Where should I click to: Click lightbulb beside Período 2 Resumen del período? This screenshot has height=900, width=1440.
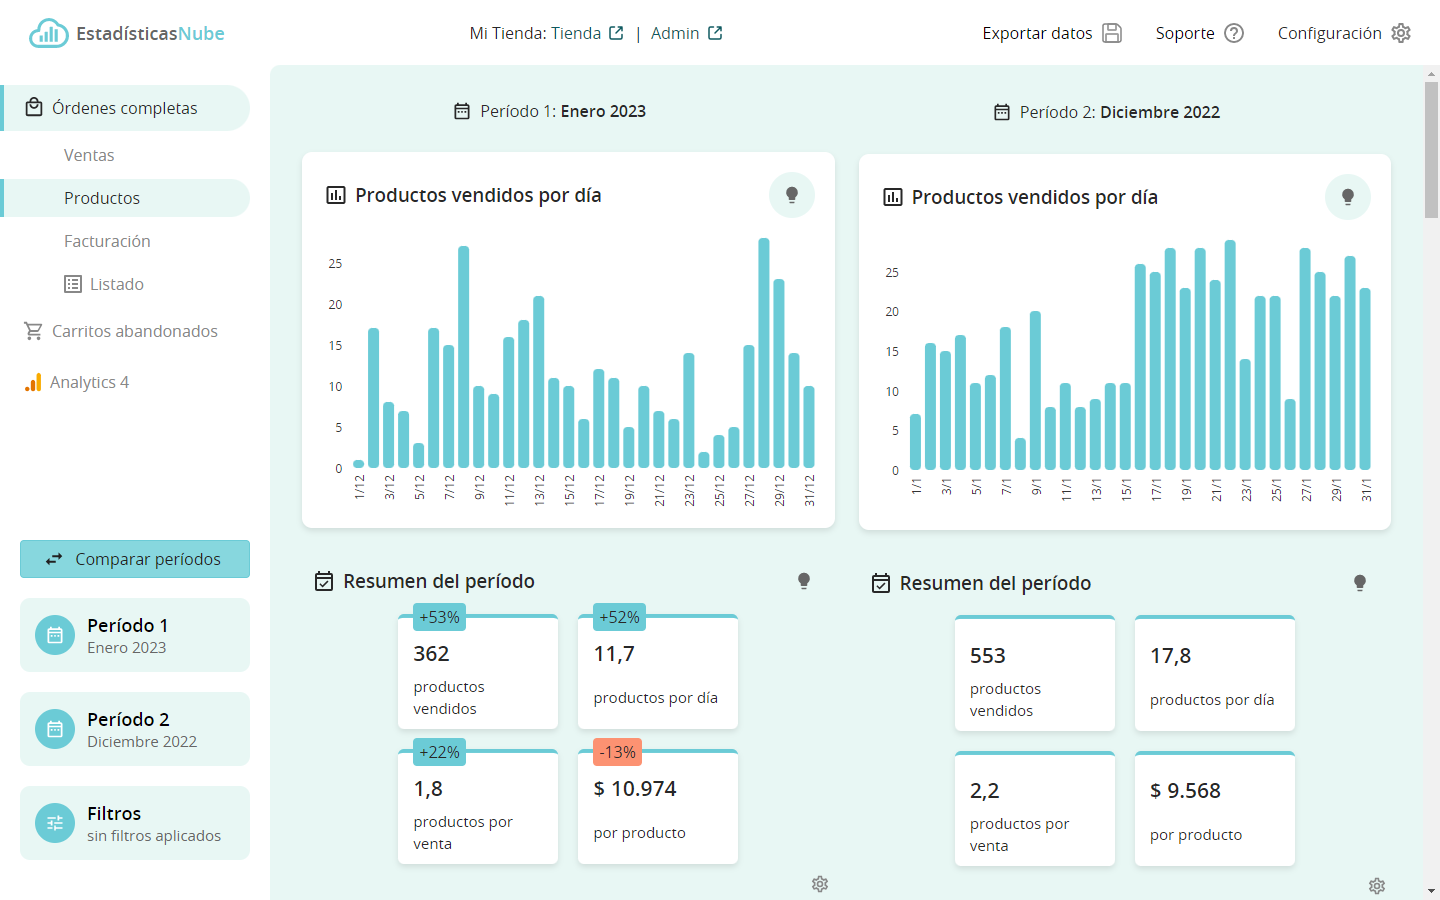click(x=1360, y=583)
